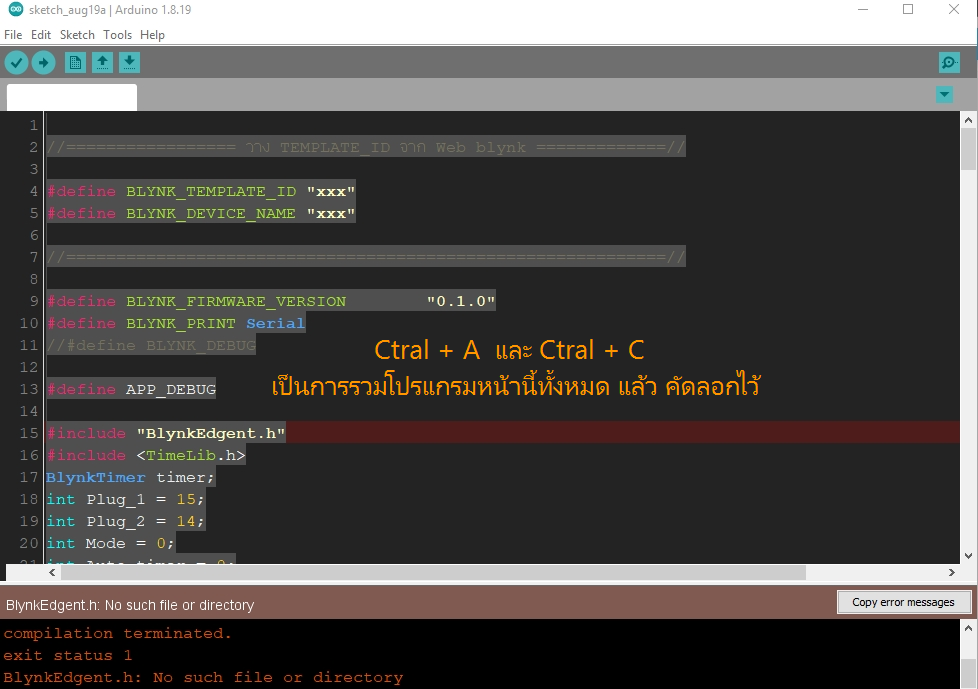Click BLYNK_PRINT on line 10

coord(181,323)
